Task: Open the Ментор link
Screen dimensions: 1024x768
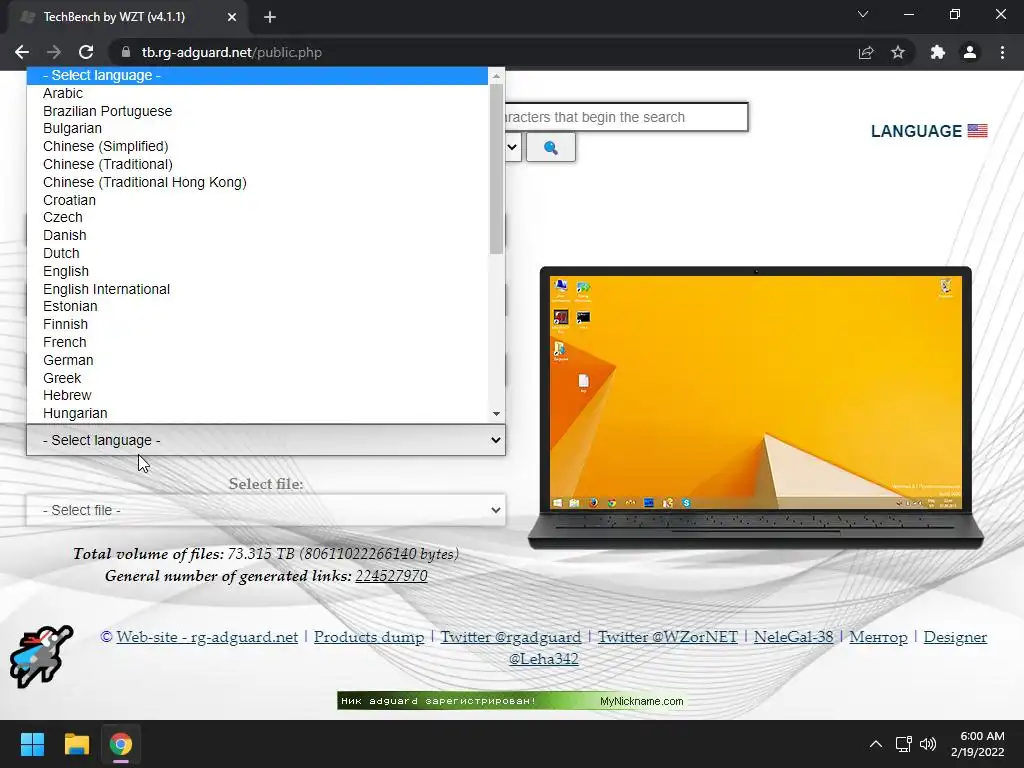Action: (x=878, y=637)
